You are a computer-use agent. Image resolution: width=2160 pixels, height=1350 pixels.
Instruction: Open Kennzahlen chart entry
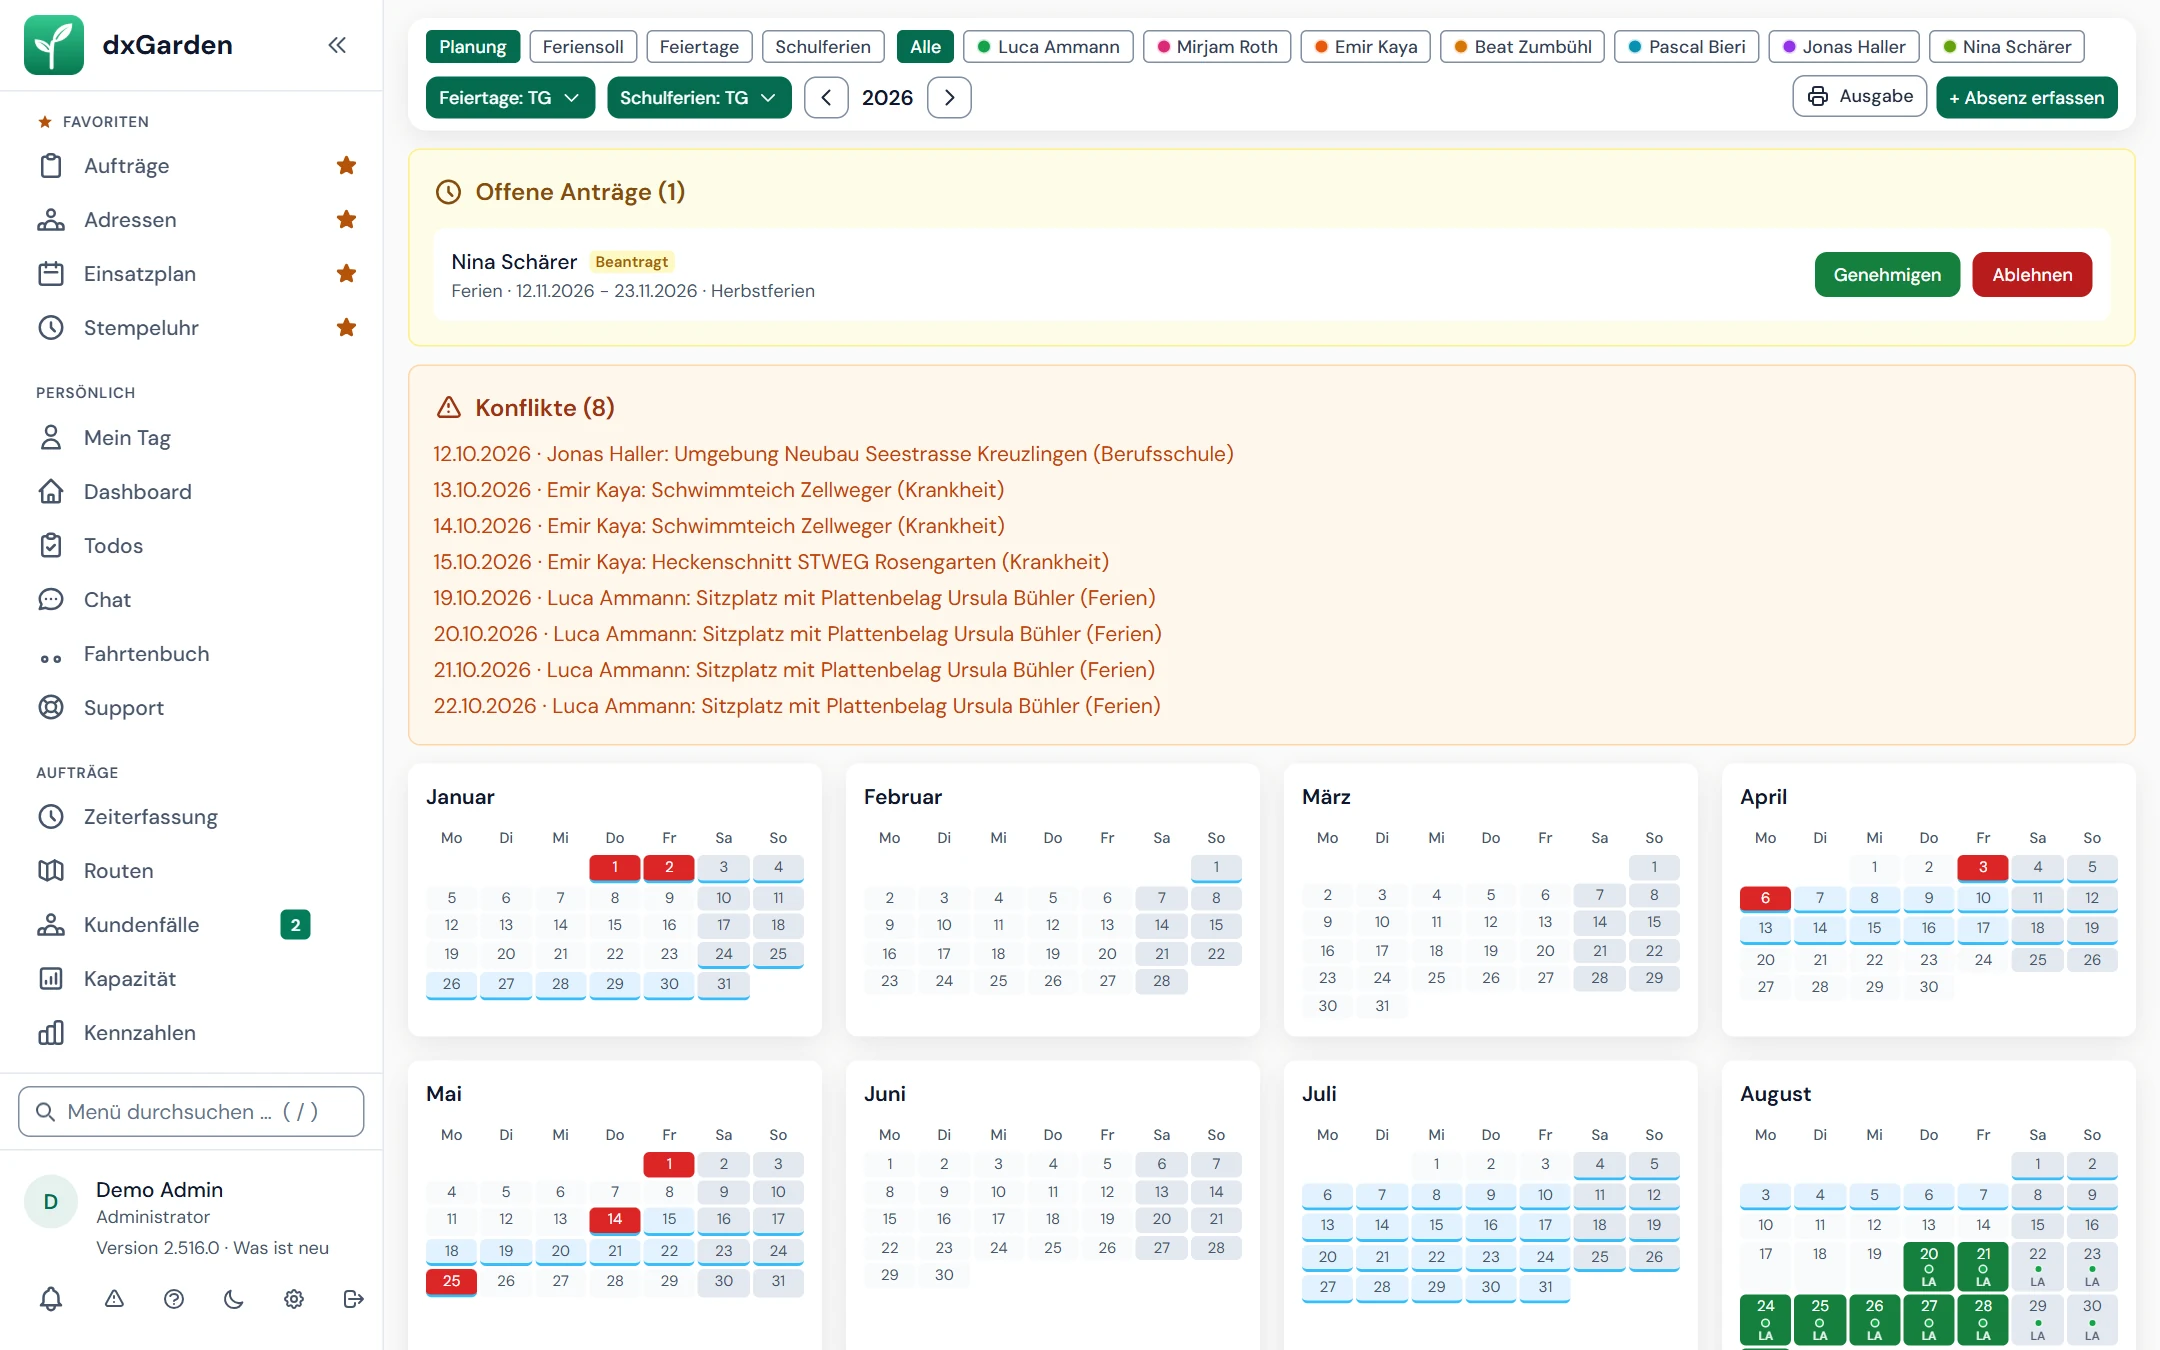point(190,1033)
